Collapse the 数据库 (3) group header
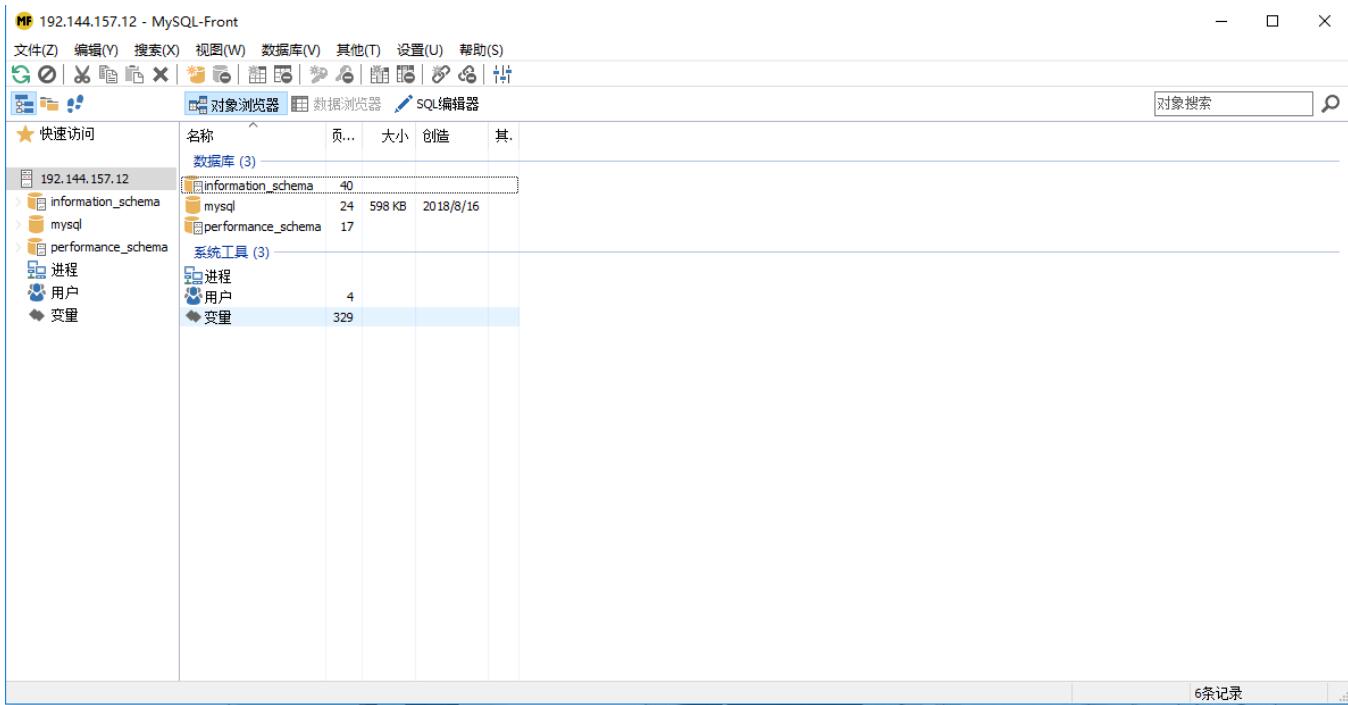 click(225, 162)
